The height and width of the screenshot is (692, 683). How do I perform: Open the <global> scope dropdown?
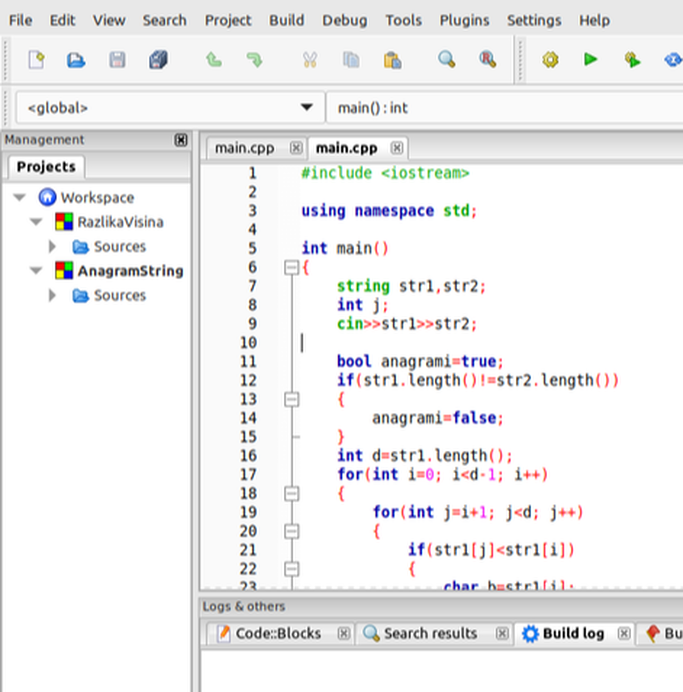(x=169, y=107)
